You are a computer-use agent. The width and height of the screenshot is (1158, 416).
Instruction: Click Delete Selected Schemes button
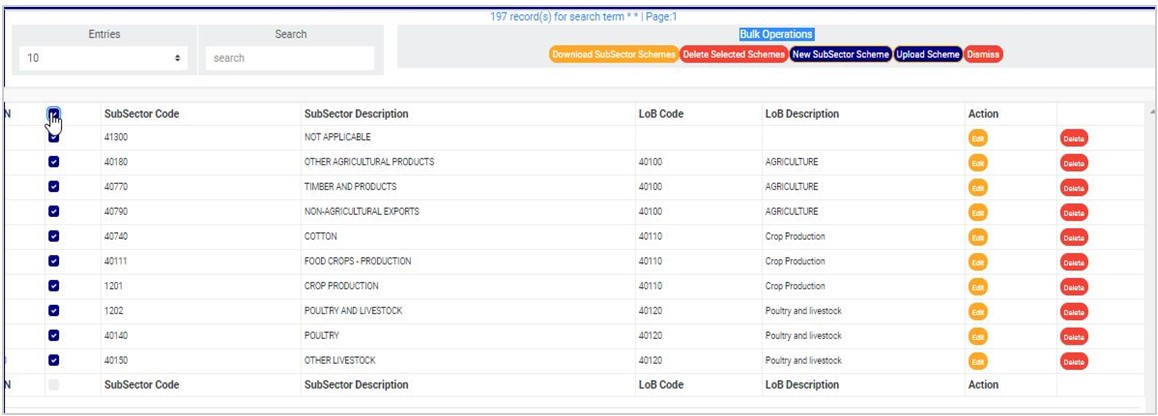pos(734,54)
